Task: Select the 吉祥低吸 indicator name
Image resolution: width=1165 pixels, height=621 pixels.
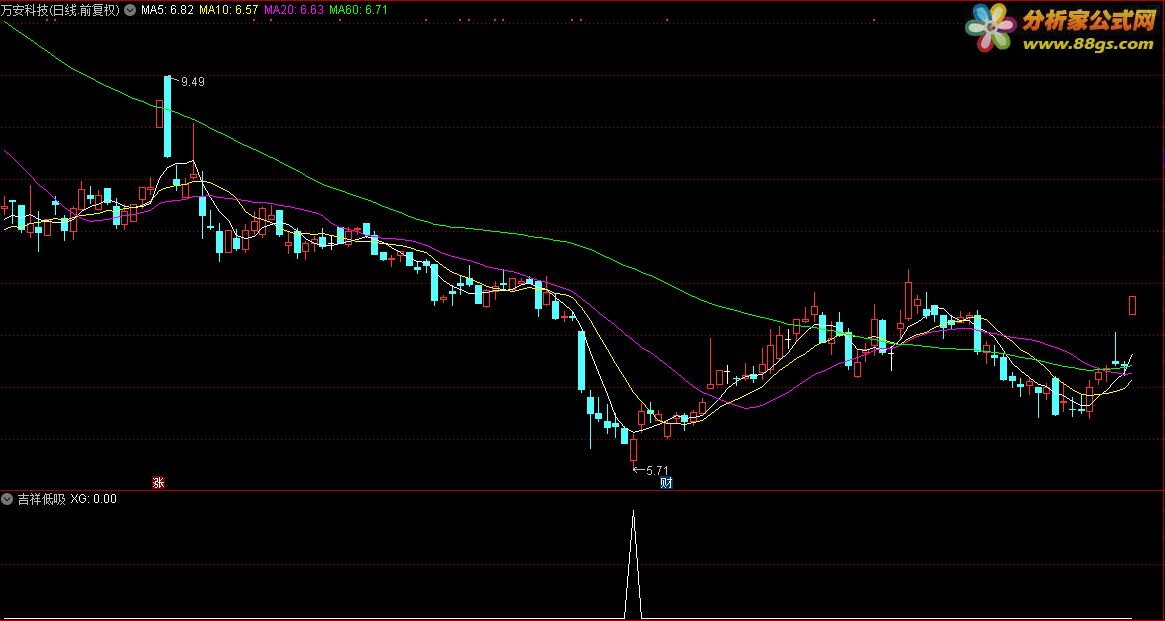Action: click(42, 499)
